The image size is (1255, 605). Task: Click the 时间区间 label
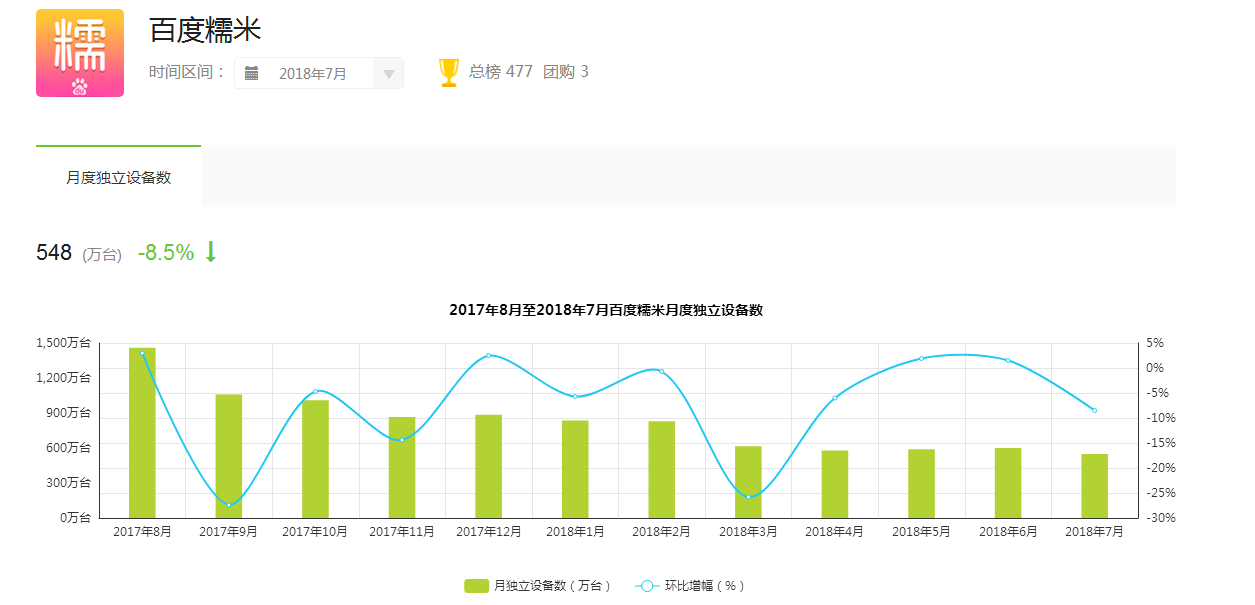click(187, 72)
